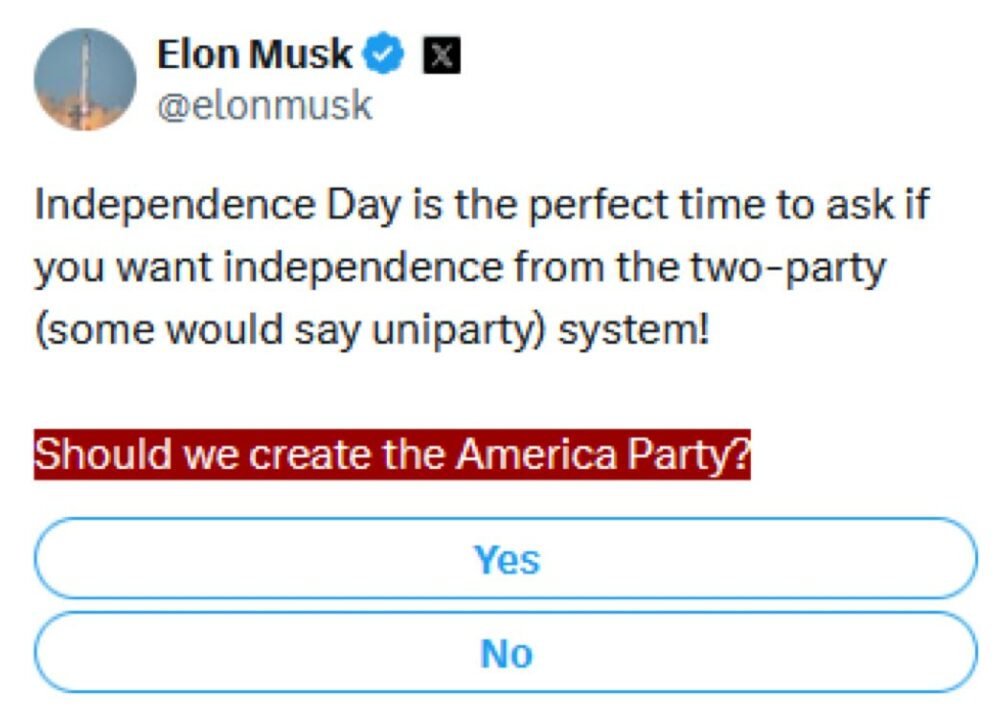
Task: Click the word 'Elon' in the name
Action: (198, 54)
